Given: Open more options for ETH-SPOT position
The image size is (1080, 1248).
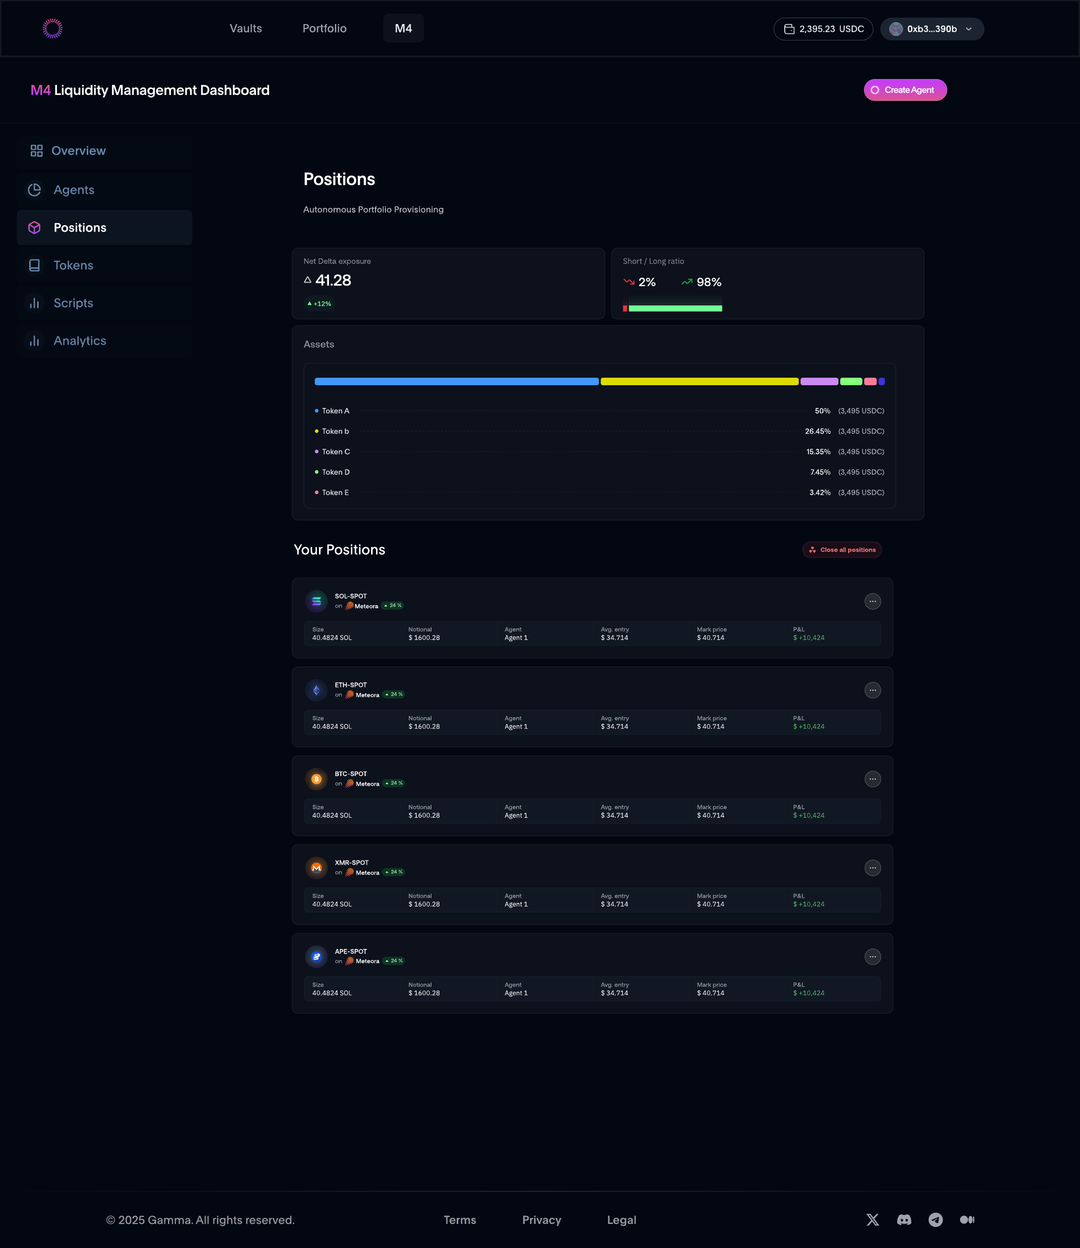Looking at the screenshot, I should [x=873, y=690].
